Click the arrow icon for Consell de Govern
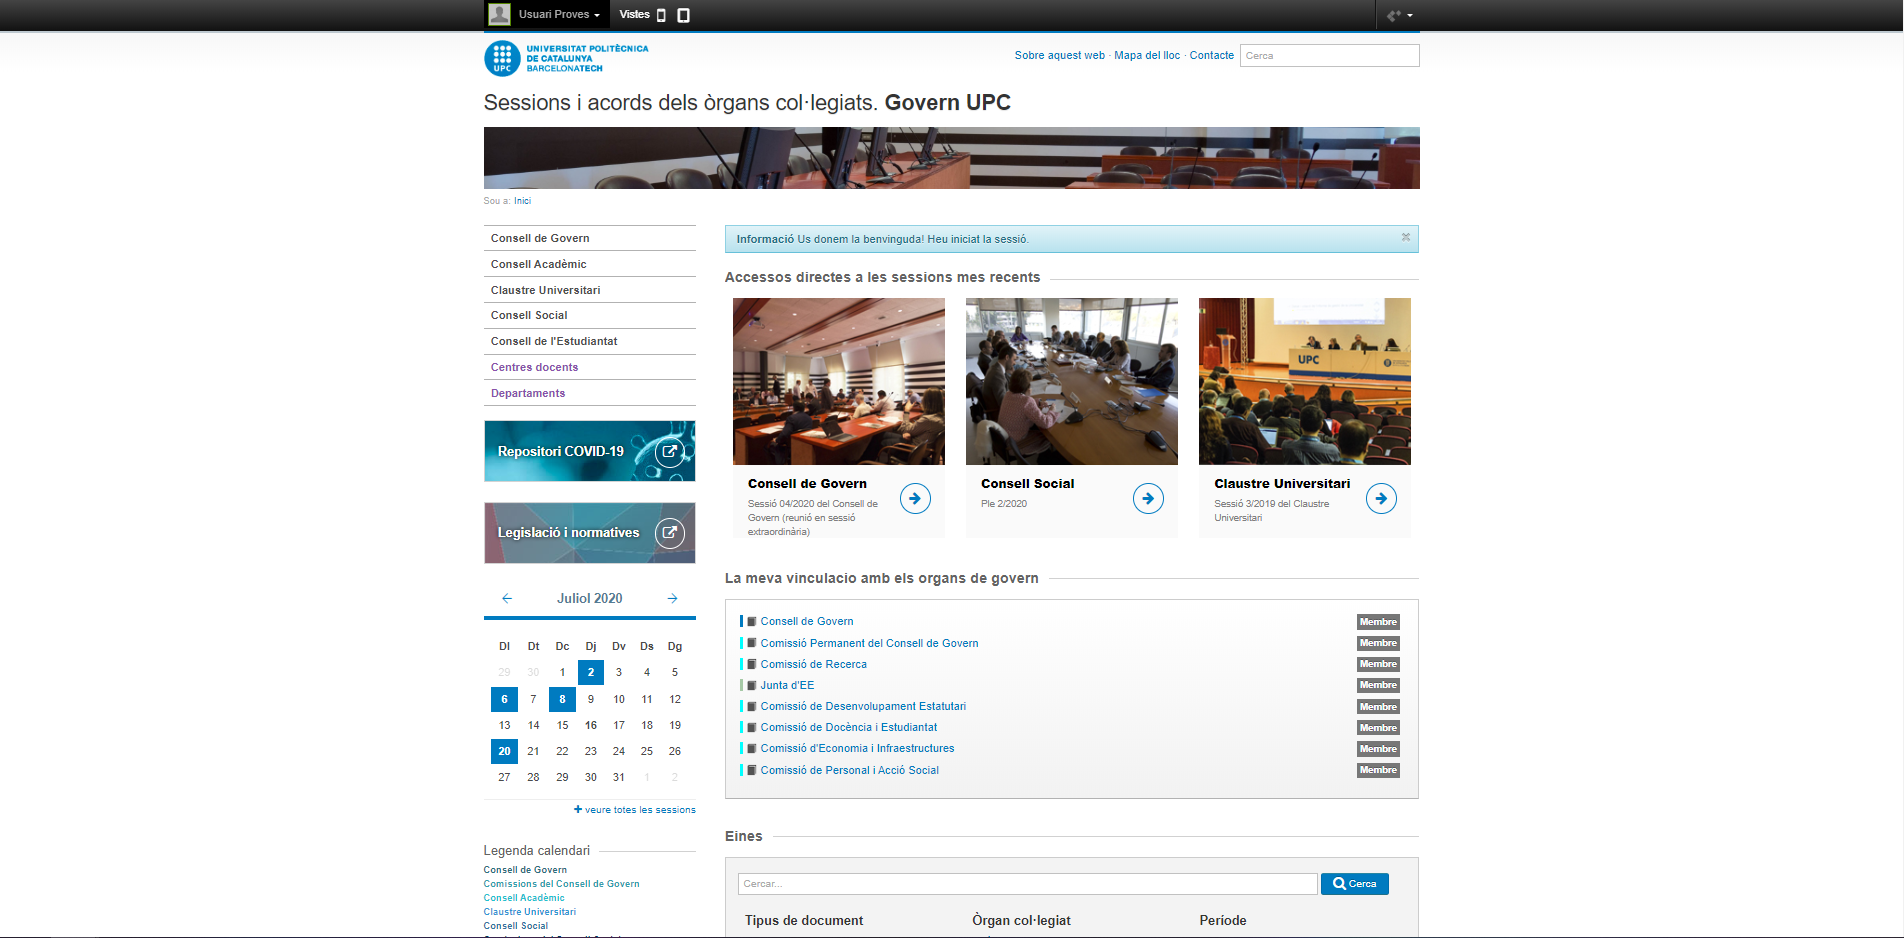Screen dimensions: 1904x938 (x=914, y=498)
